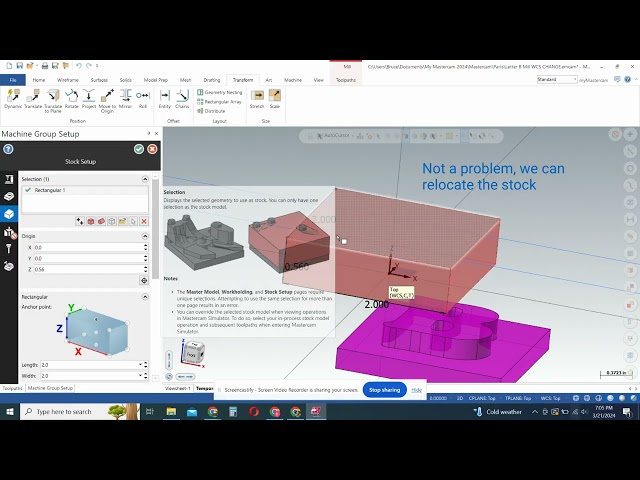
Task: Click the Machine Group Setup panel scrollbar
Action: tap(155, 229)
